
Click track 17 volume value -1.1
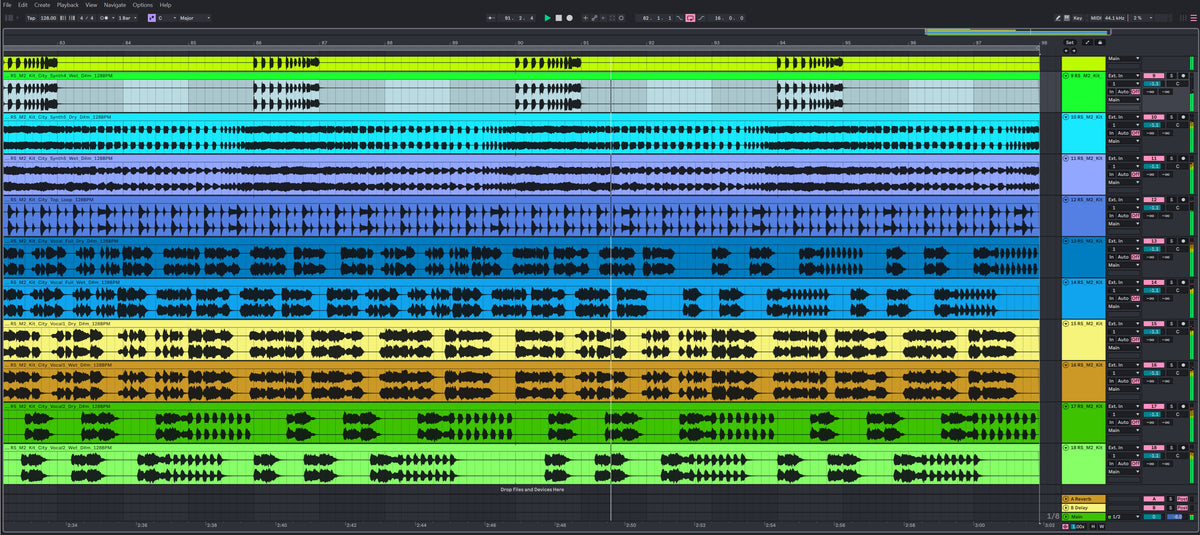point(1153,414)
